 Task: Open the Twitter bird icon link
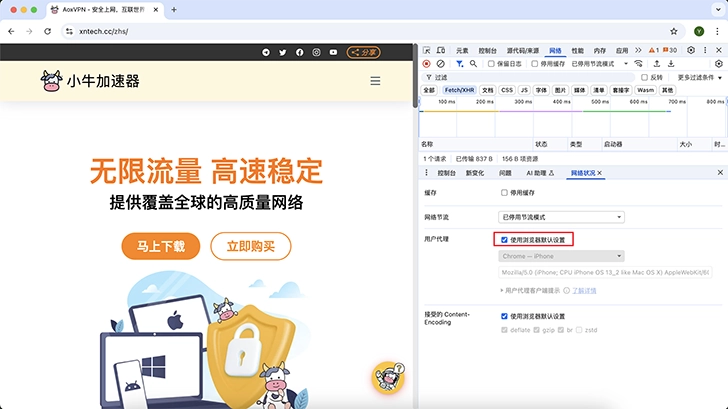(x=283, y=52)
